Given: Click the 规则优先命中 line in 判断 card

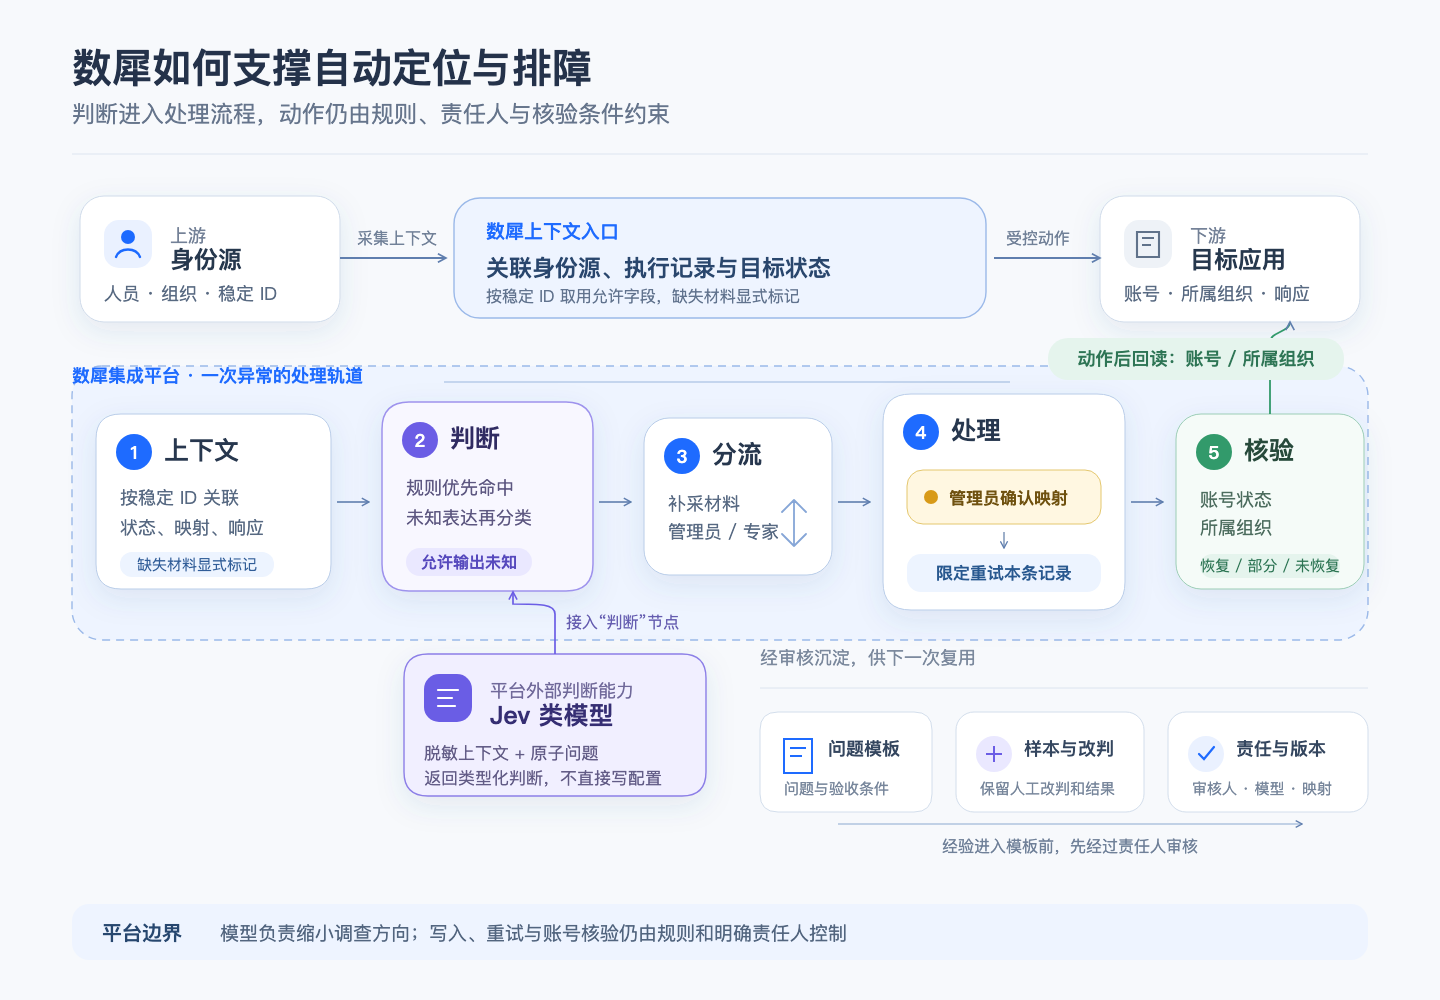Looking at the screenshot, I should coord(460,488).
